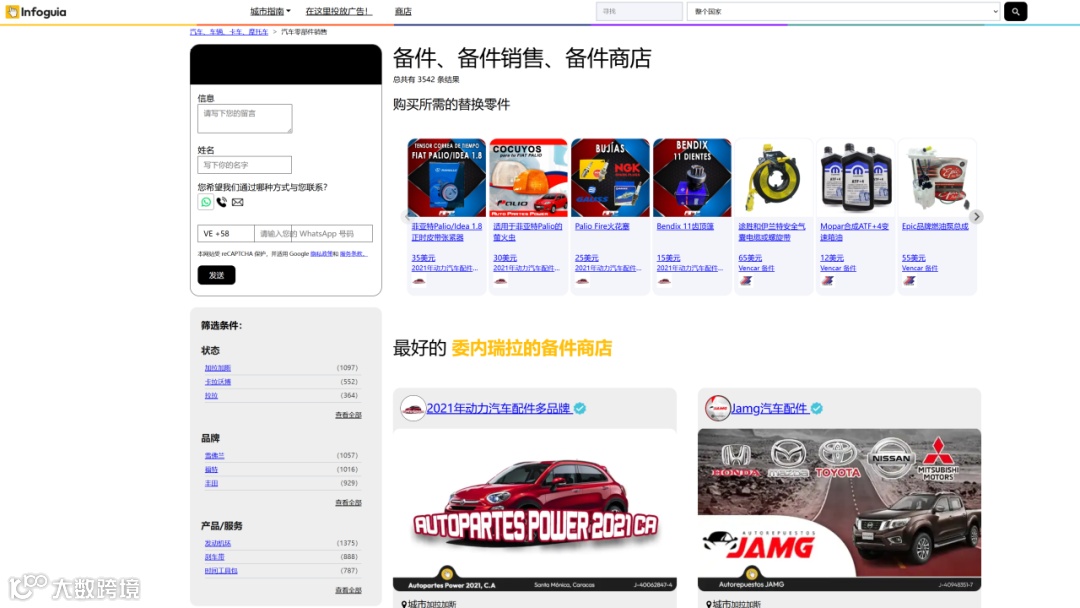
Task: Click Vencar logo under the 12美元 item
Action: [827, 281]
